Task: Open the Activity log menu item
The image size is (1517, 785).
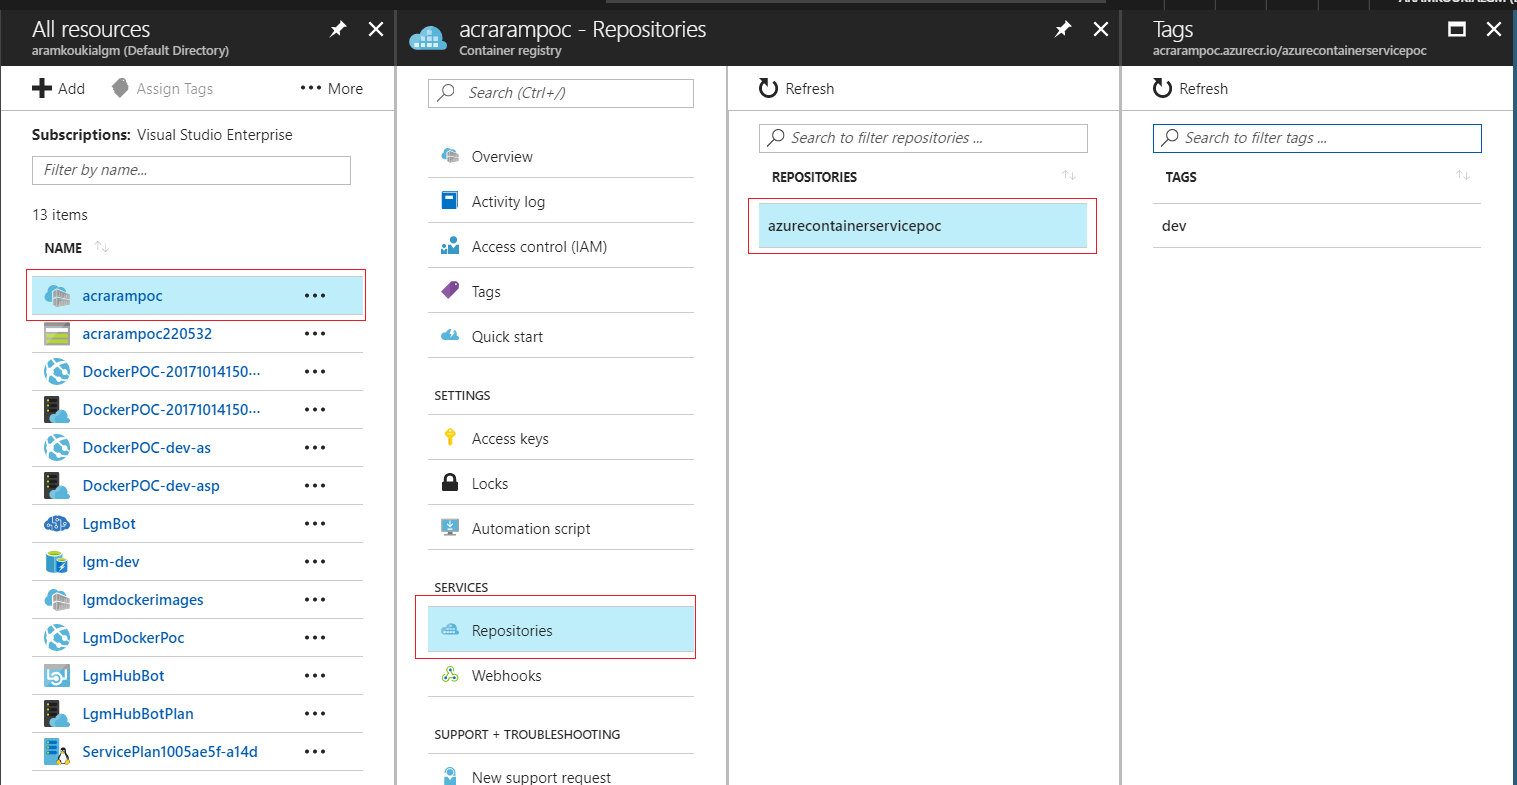Action: [561, 201]
